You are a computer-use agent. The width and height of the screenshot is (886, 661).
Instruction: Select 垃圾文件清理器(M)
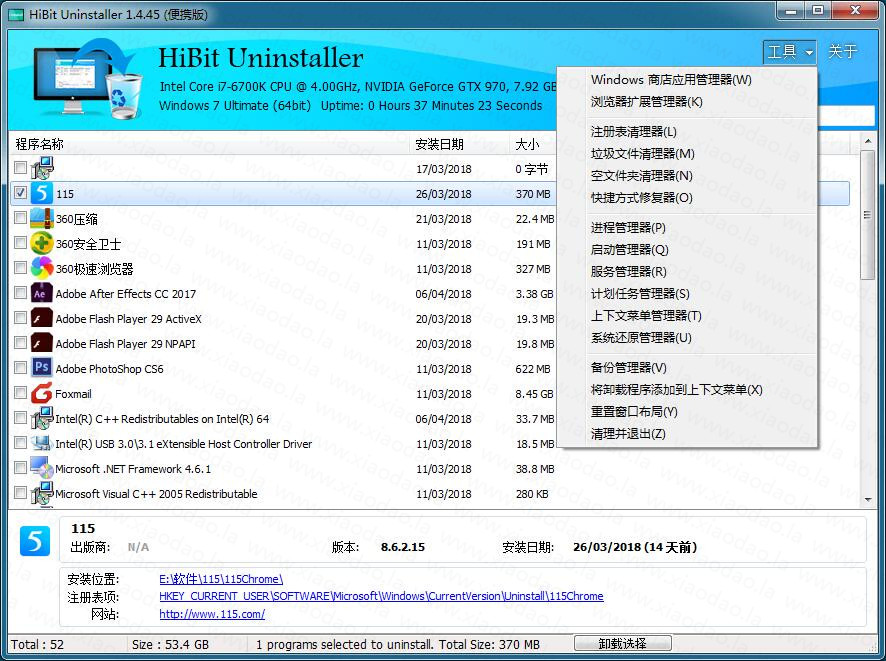[642, 154]
